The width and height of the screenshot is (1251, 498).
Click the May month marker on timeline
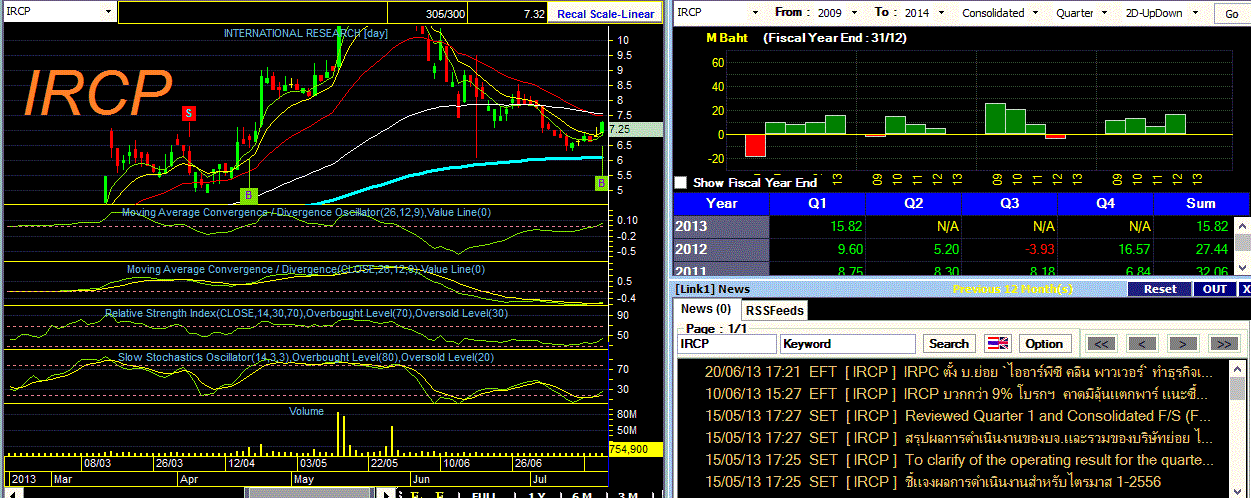tap(304, 479)
